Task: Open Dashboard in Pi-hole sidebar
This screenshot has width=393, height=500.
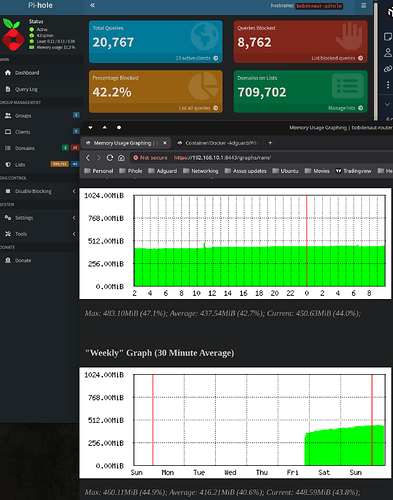Action: pyautogui.click(x=27, y=72)
